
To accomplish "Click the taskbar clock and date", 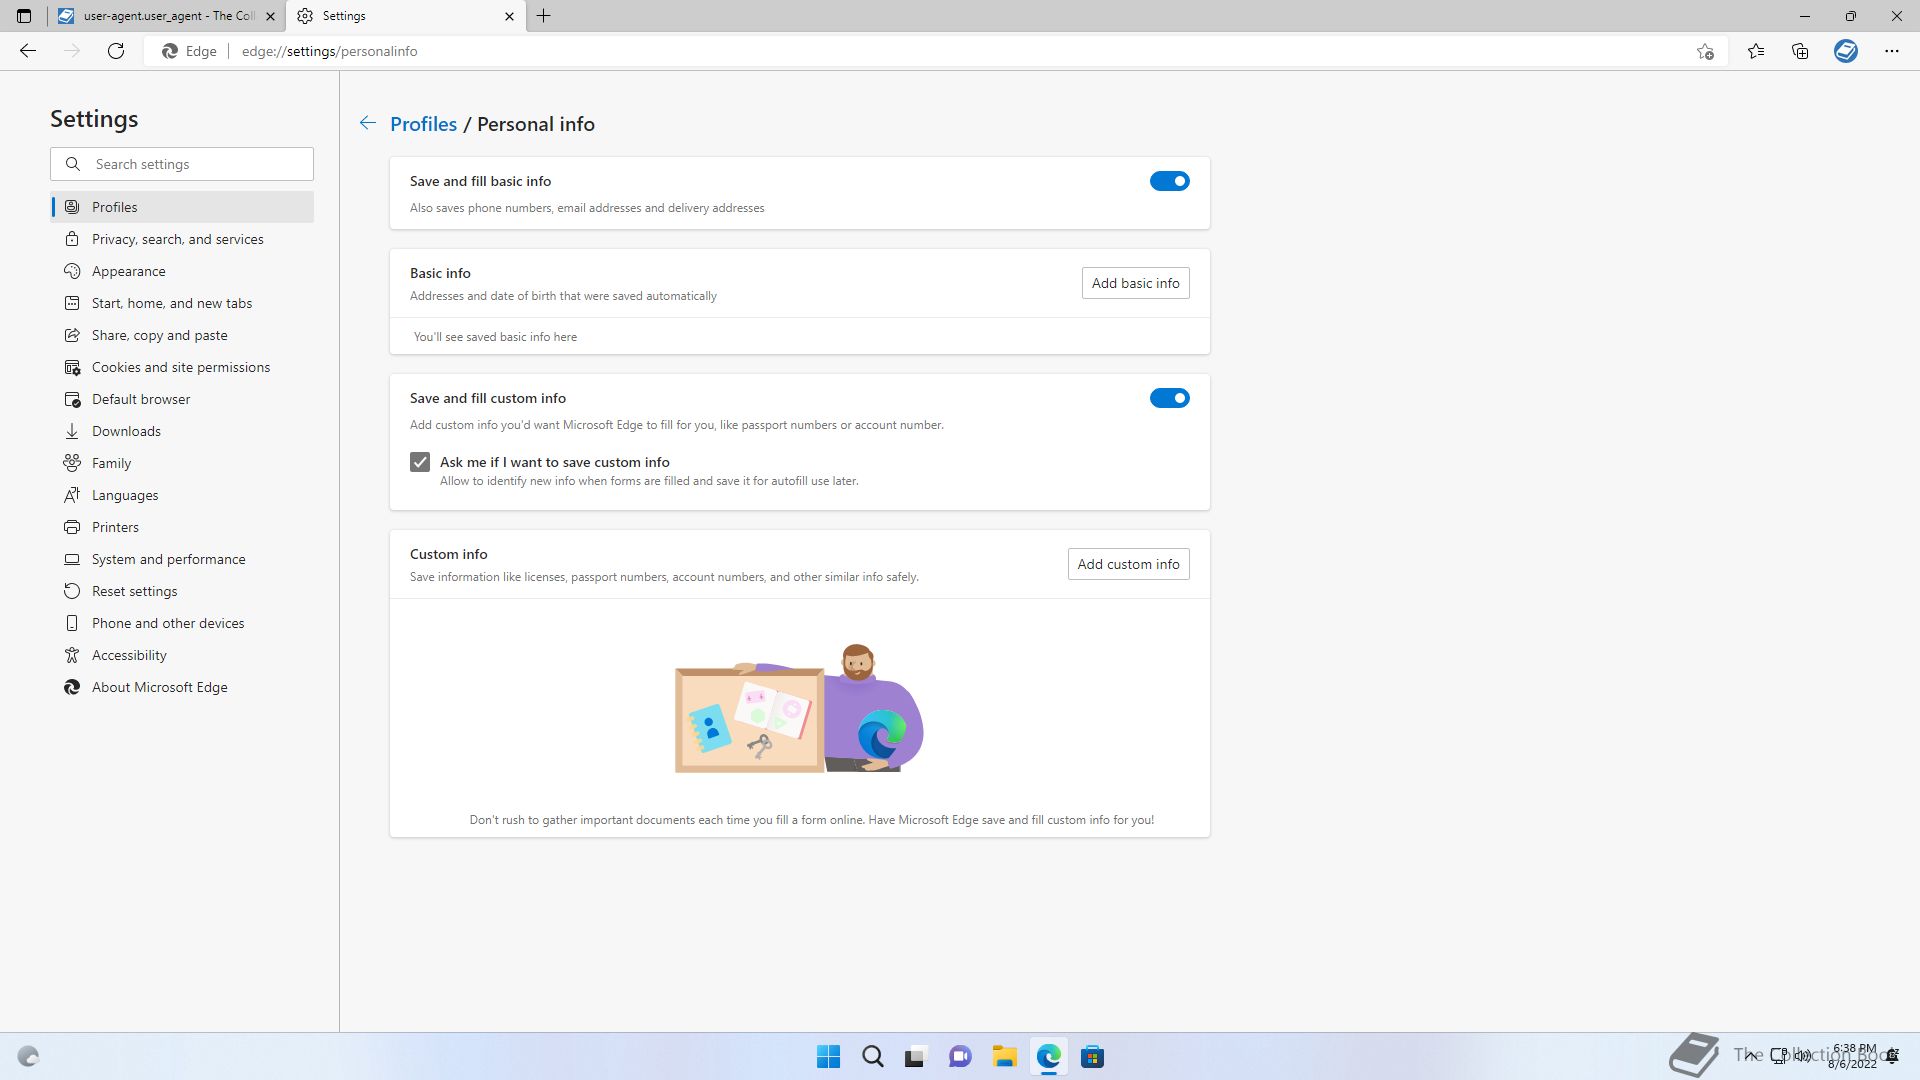I will pyautogui.click(x=1853, y=1056).
